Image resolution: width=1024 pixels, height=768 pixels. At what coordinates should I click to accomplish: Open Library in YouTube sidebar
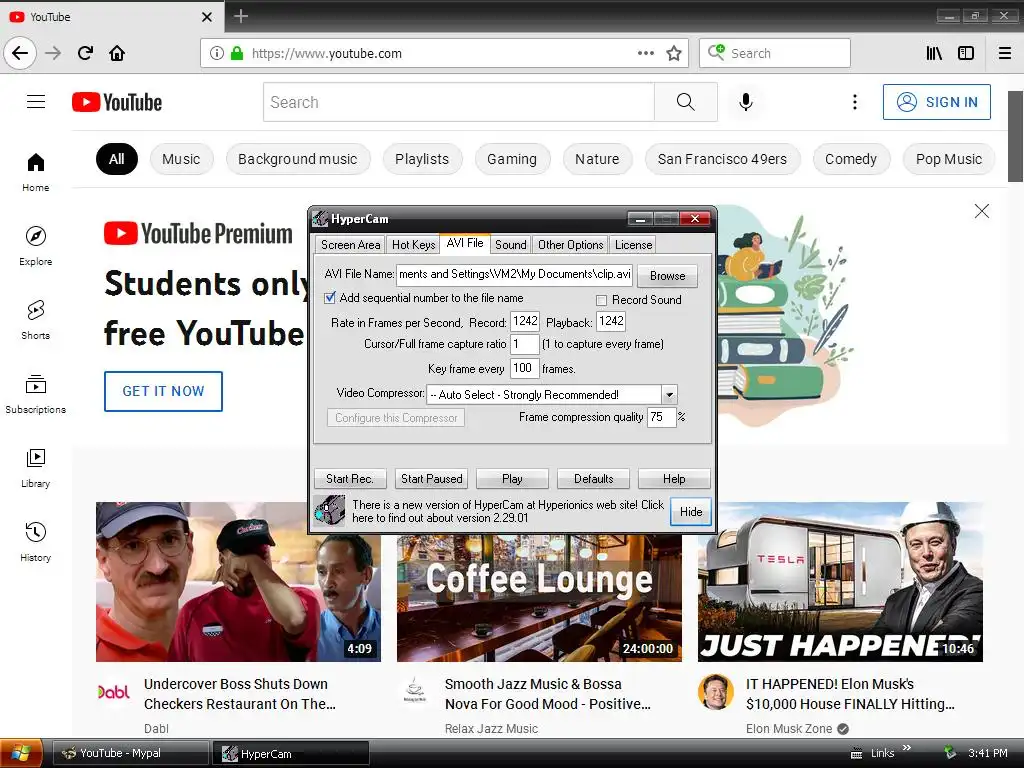point(36,468)
